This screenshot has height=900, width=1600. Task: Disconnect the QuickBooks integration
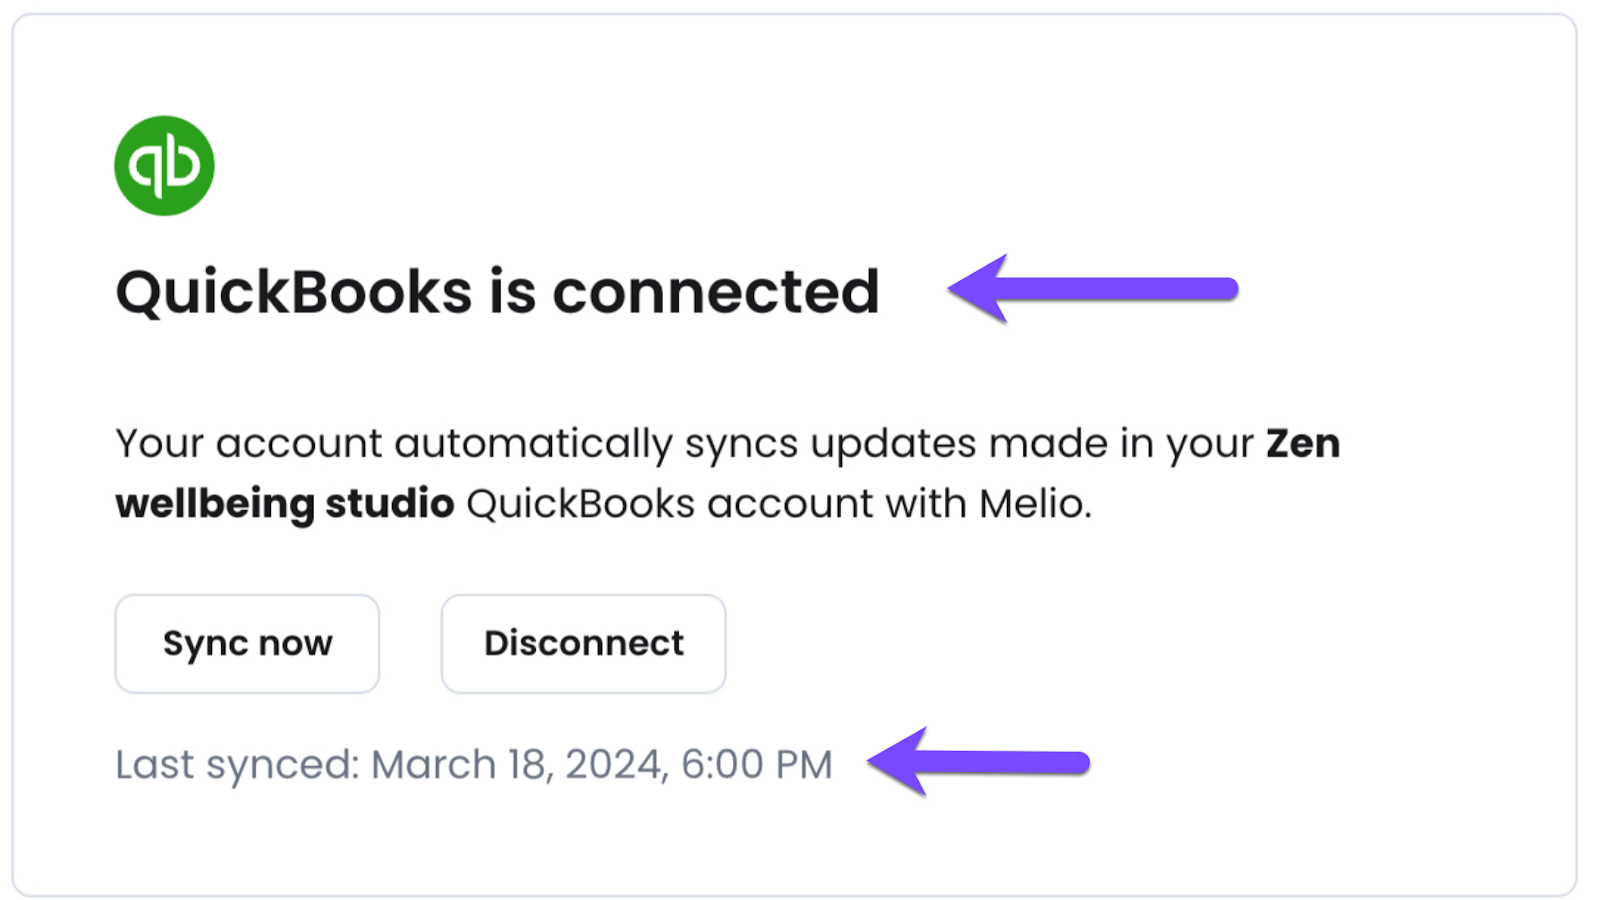[x=583, y=643]
